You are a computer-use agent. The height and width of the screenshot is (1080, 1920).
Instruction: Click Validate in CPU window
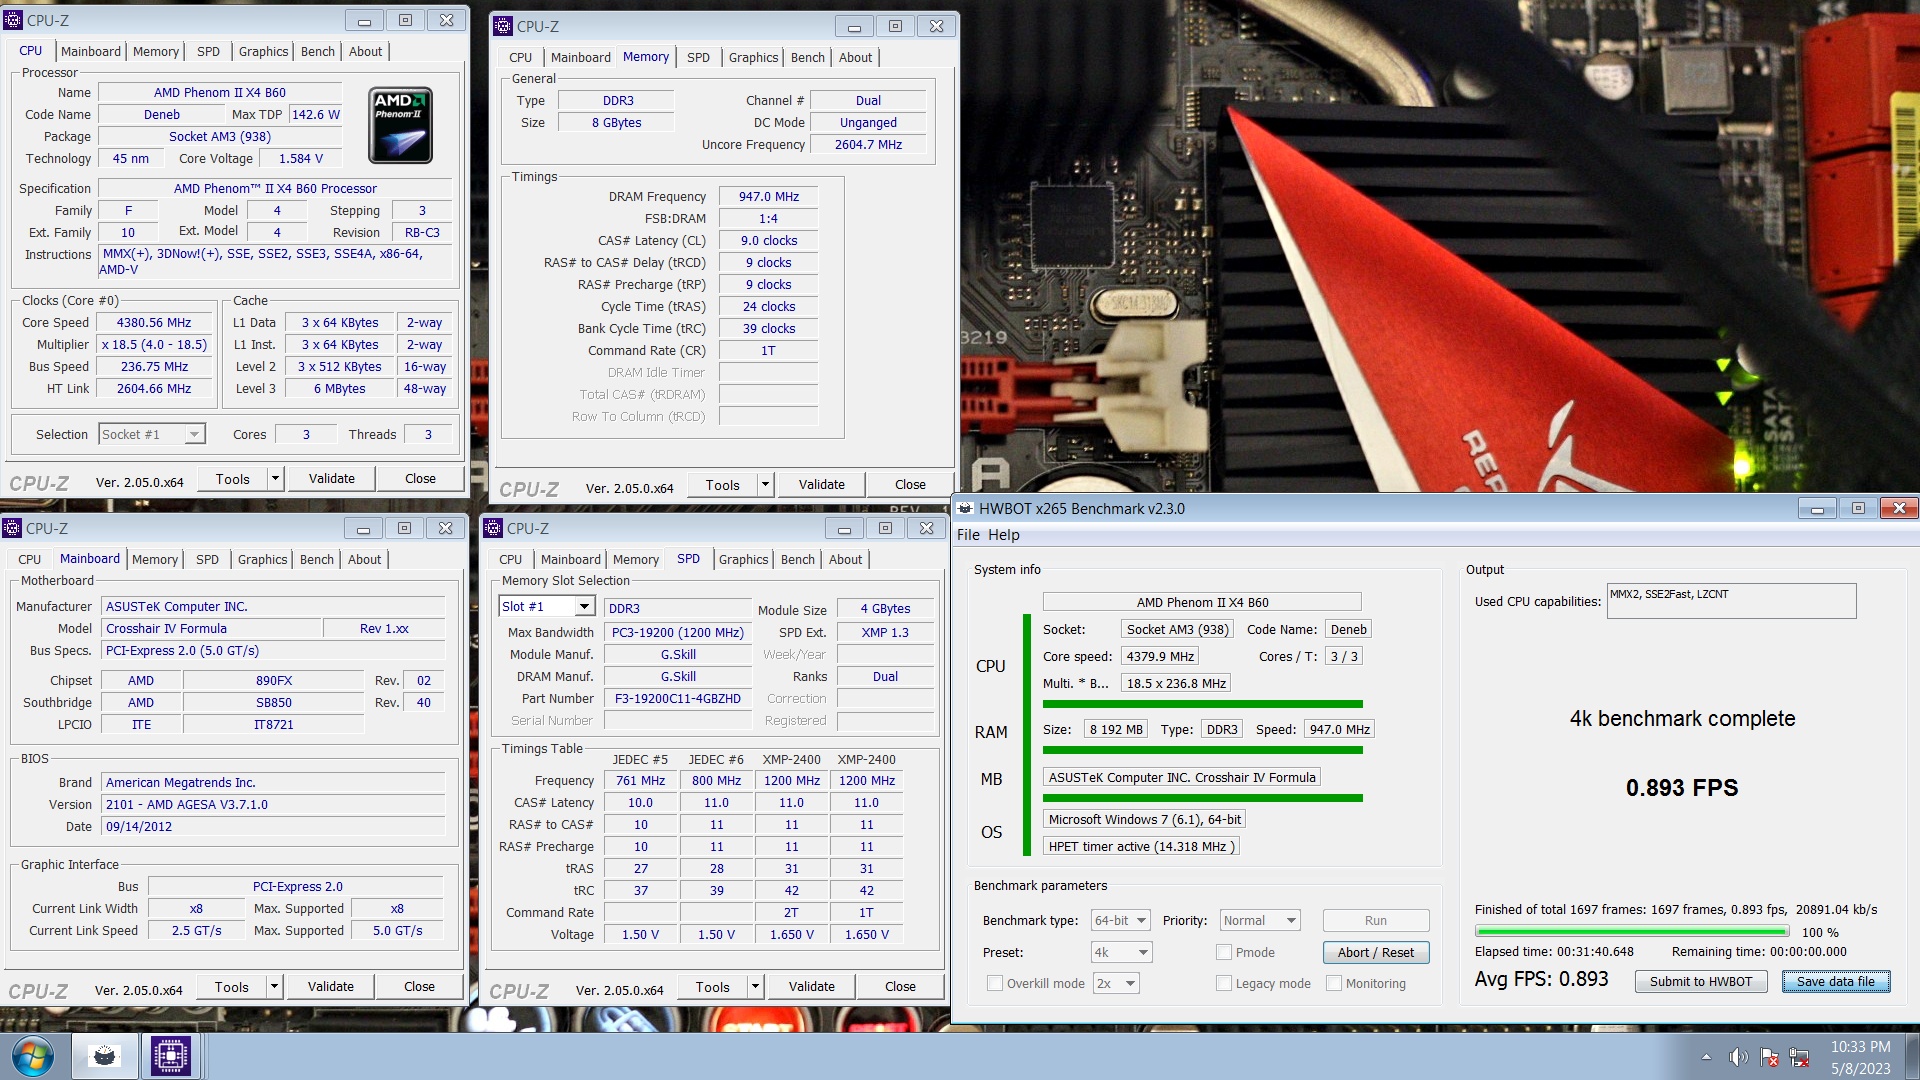coord(331,479)
